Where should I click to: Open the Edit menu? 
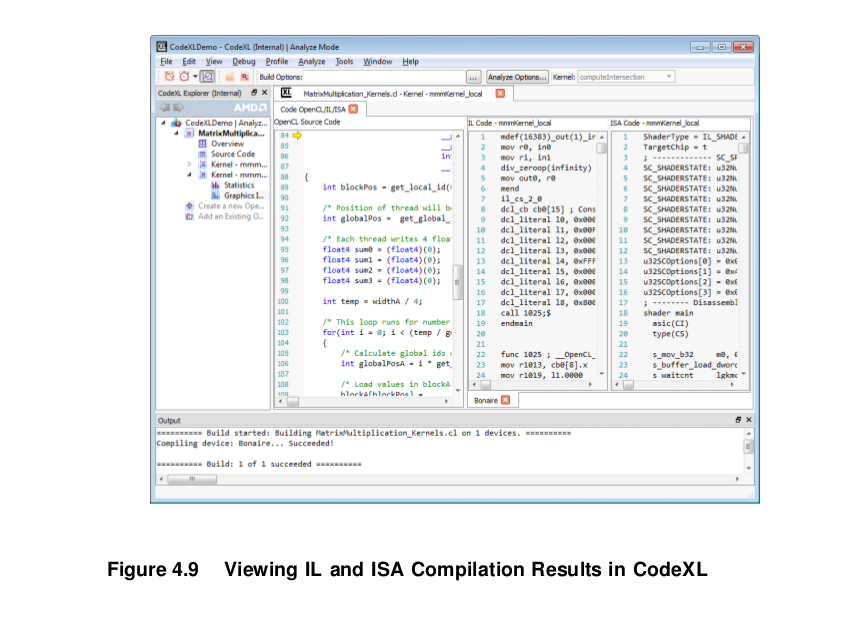[189, 61]
